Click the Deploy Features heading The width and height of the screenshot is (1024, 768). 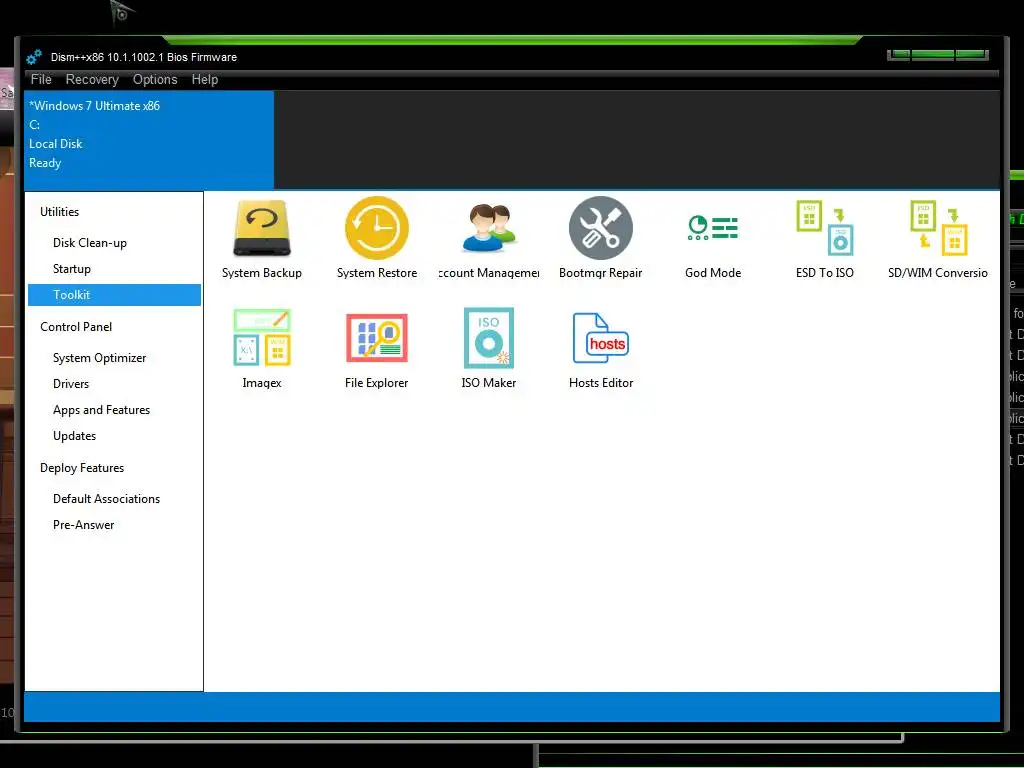tap(82, 468)
